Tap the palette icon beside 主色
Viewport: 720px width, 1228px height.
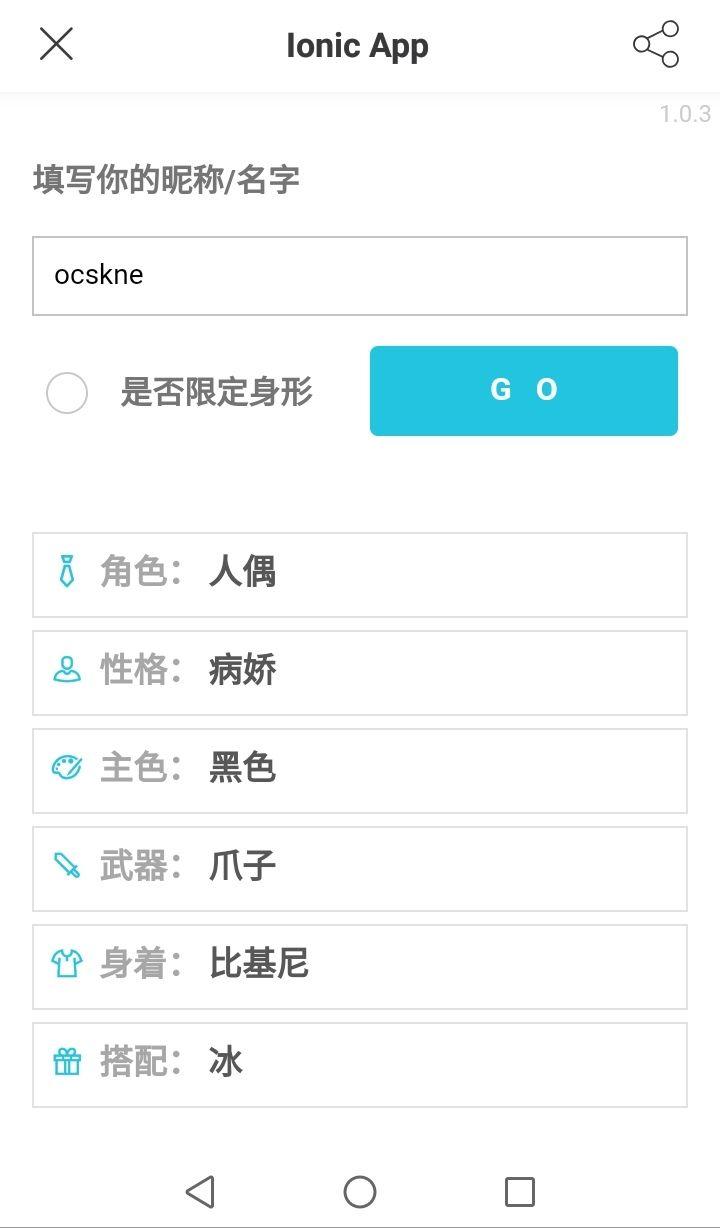[67, 768]
